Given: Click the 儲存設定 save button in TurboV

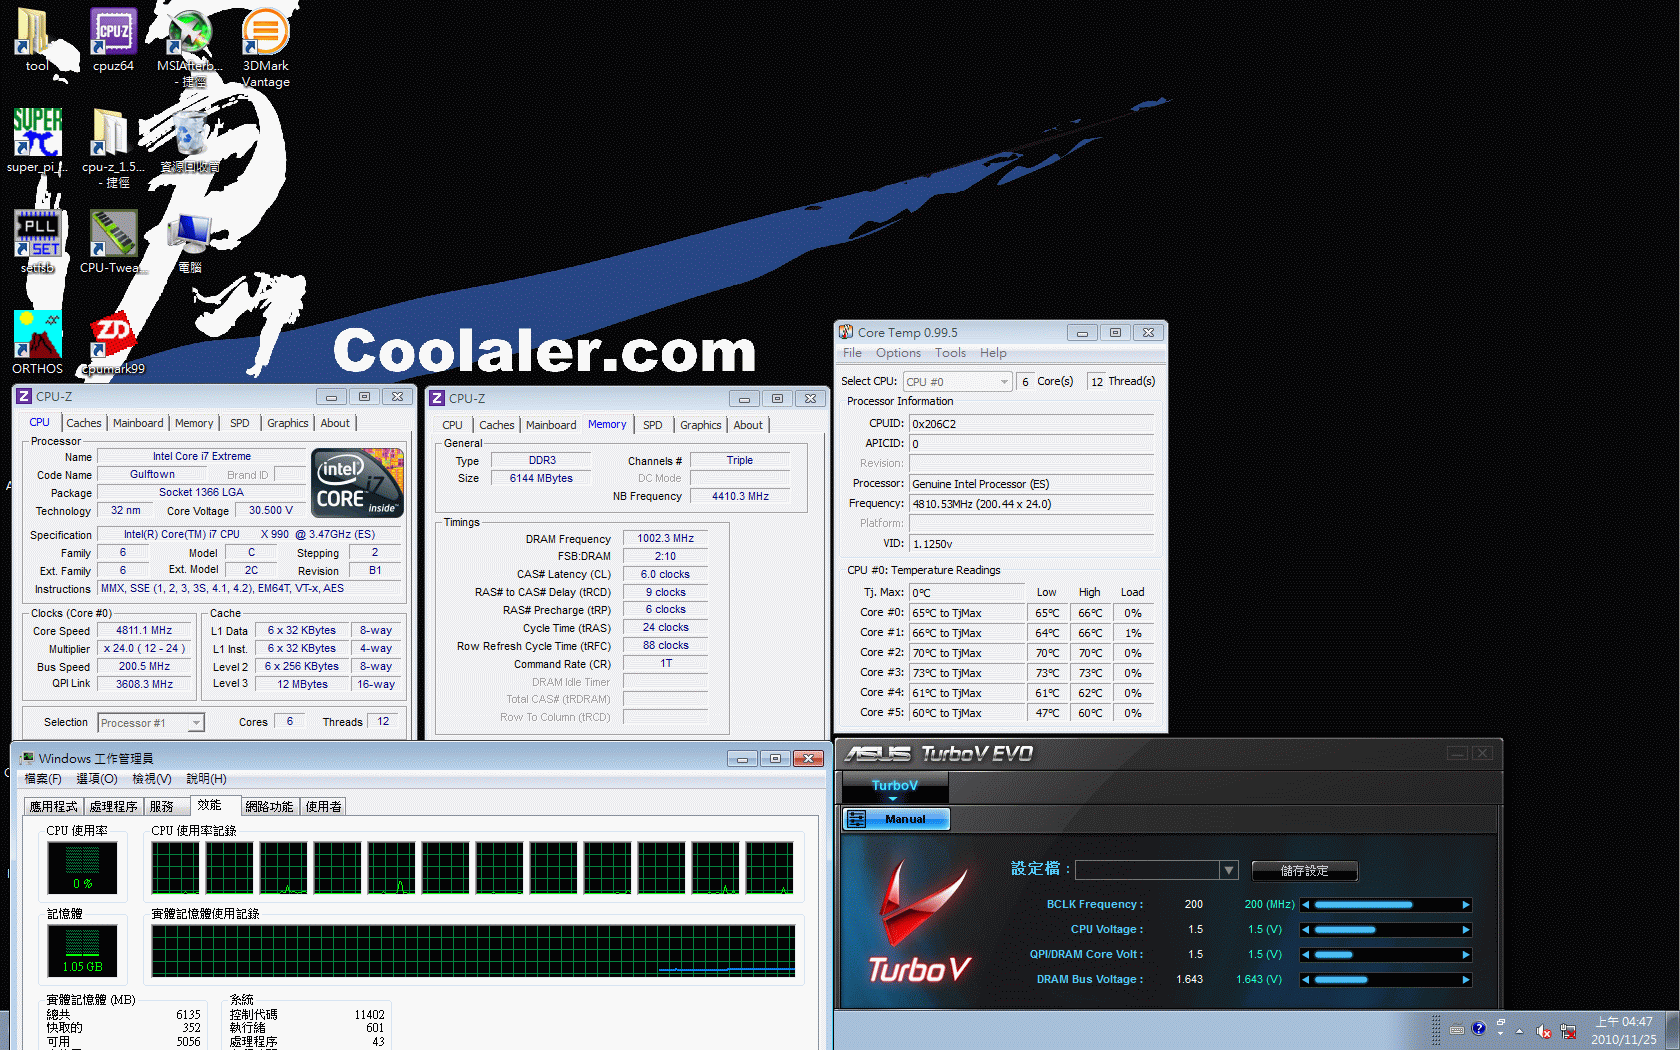Looking at the screenshot, I should click(1304, 871).
